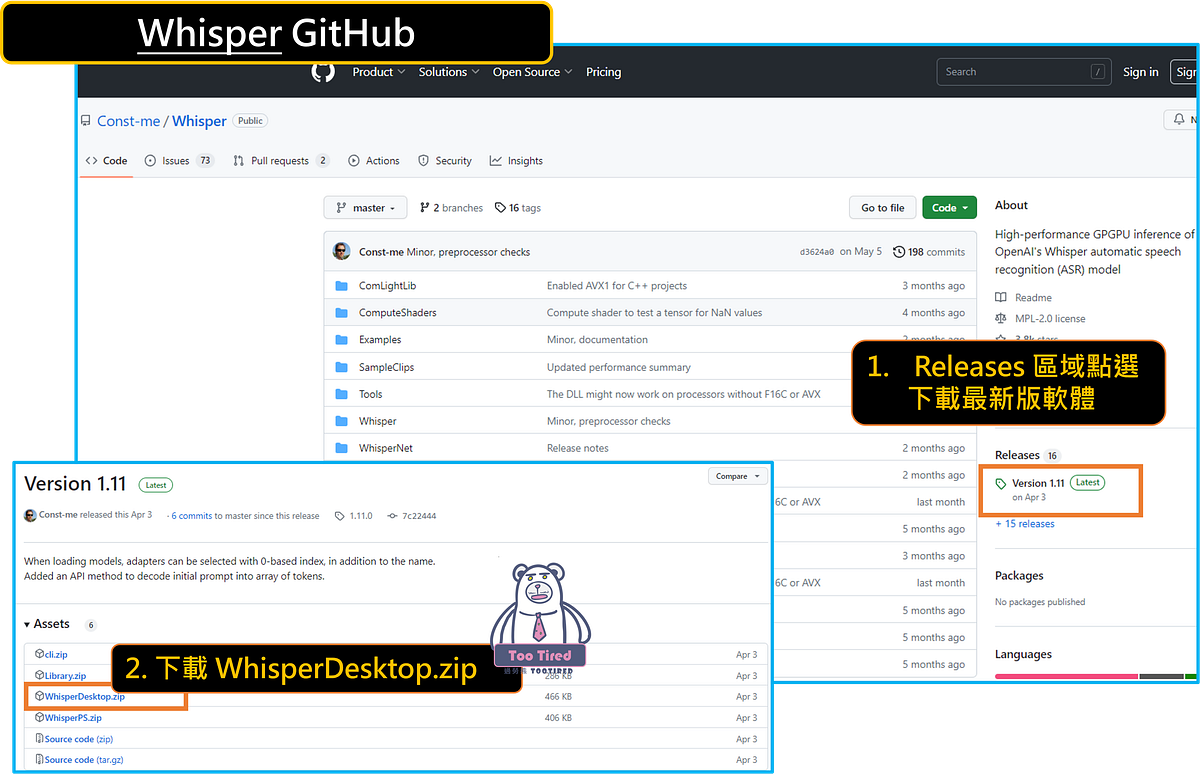
Task: Click the clock icon beside 198 commits
Action: tap(897, 252)
